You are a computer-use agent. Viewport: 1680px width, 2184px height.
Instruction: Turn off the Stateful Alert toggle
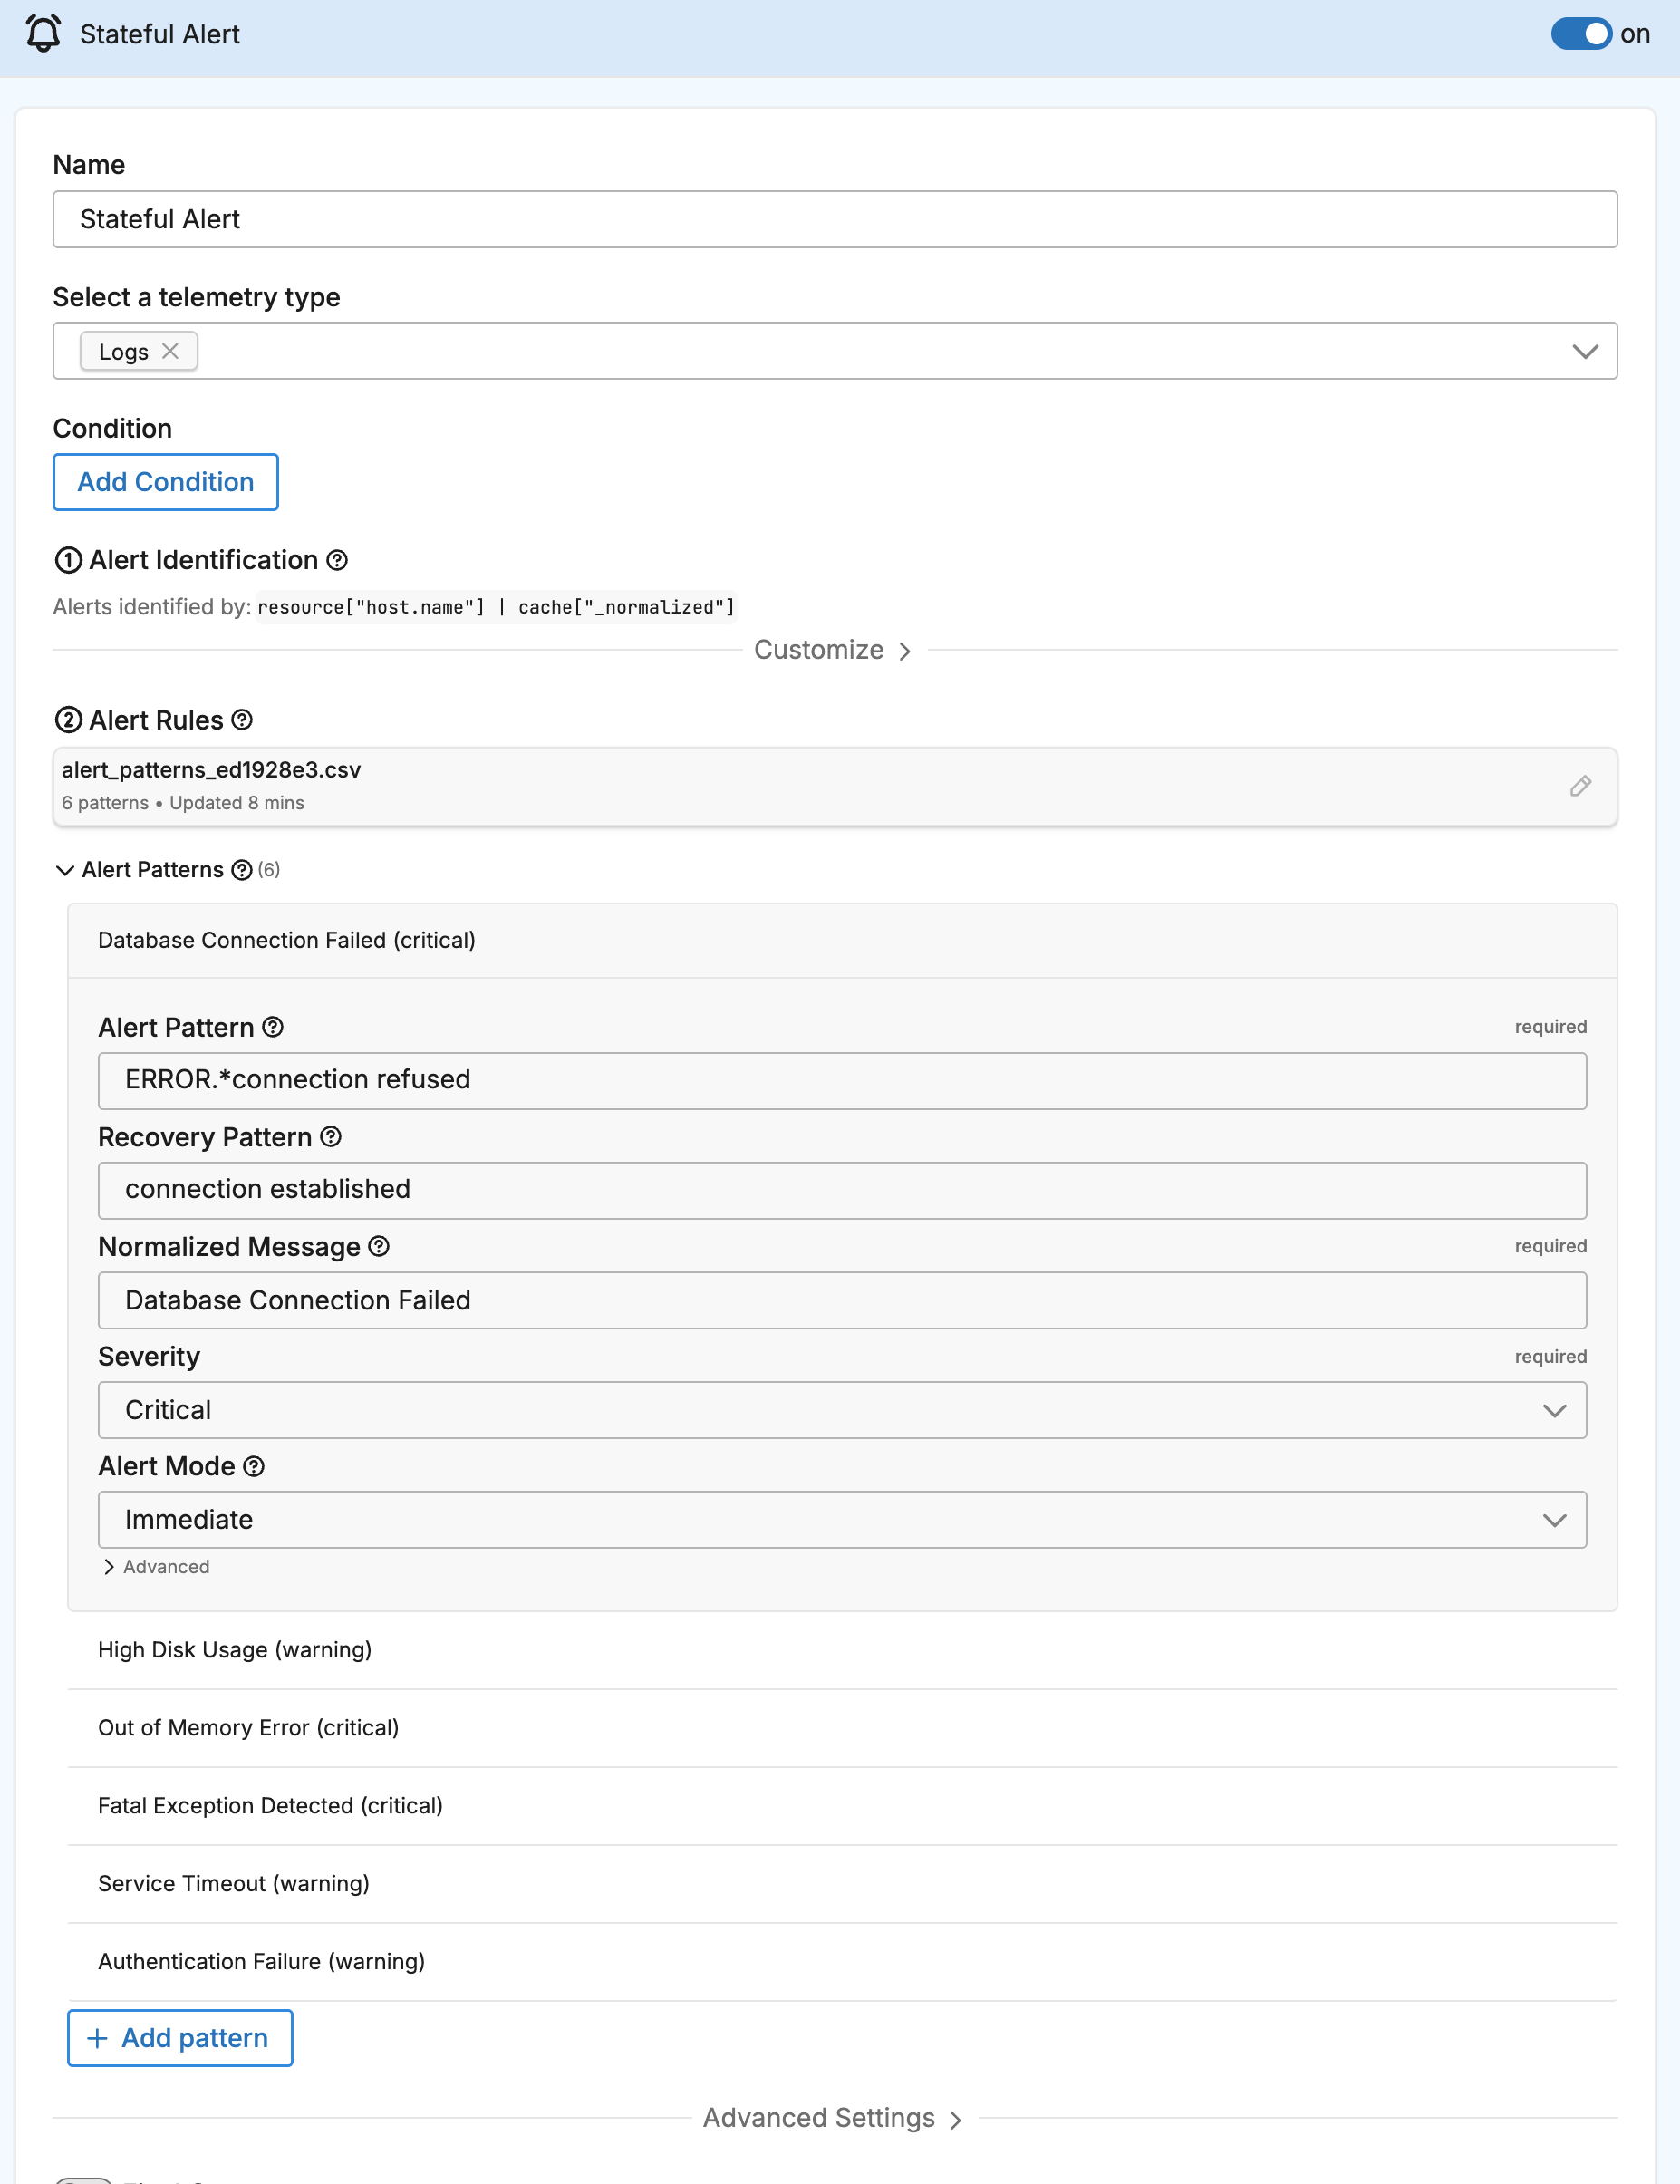[1581, 34]
